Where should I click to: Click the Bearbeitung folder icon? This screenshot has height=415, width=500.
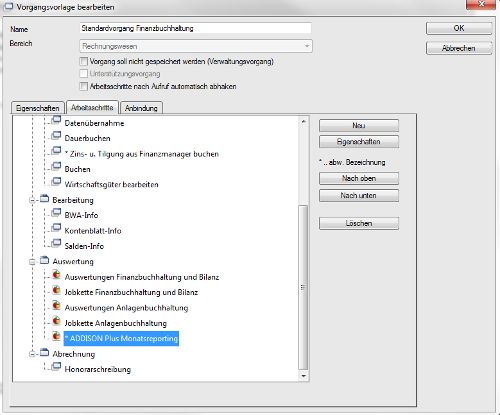[44, 199]
